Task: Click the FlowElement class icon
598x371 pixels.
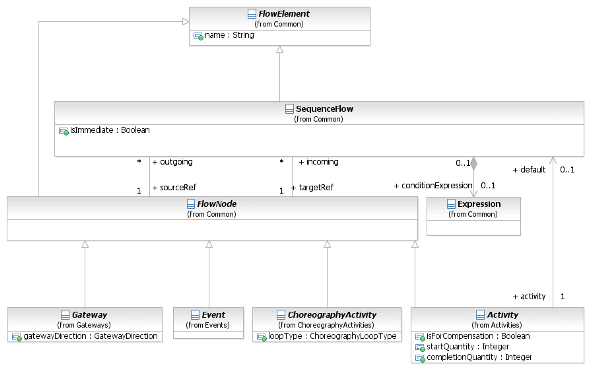Action: (x=252, y=14)
